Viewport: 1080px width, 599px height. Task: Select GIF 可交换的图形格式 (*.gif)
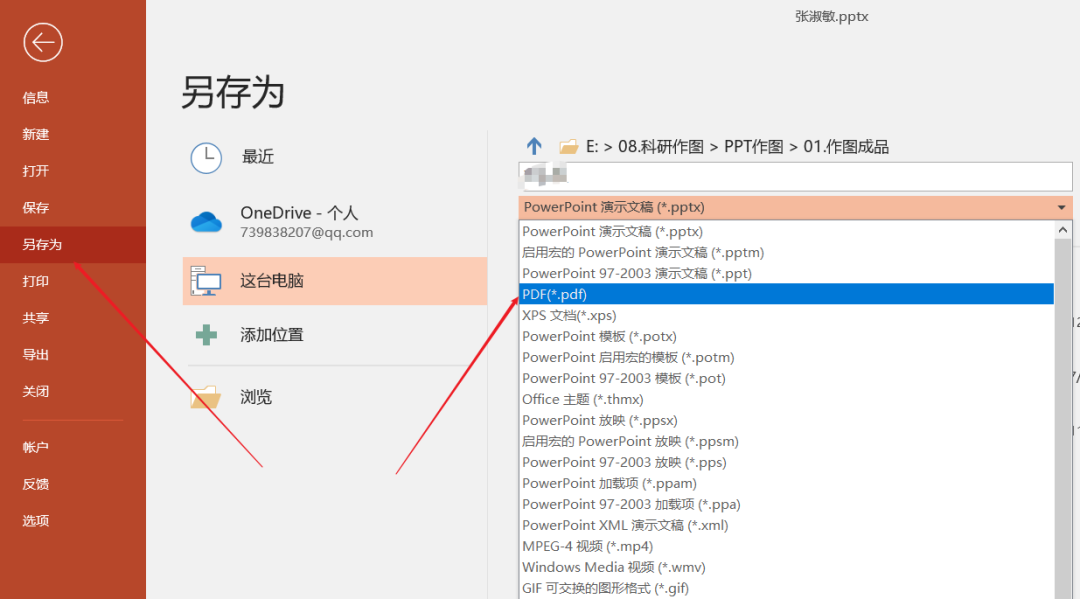coord(786,588)
